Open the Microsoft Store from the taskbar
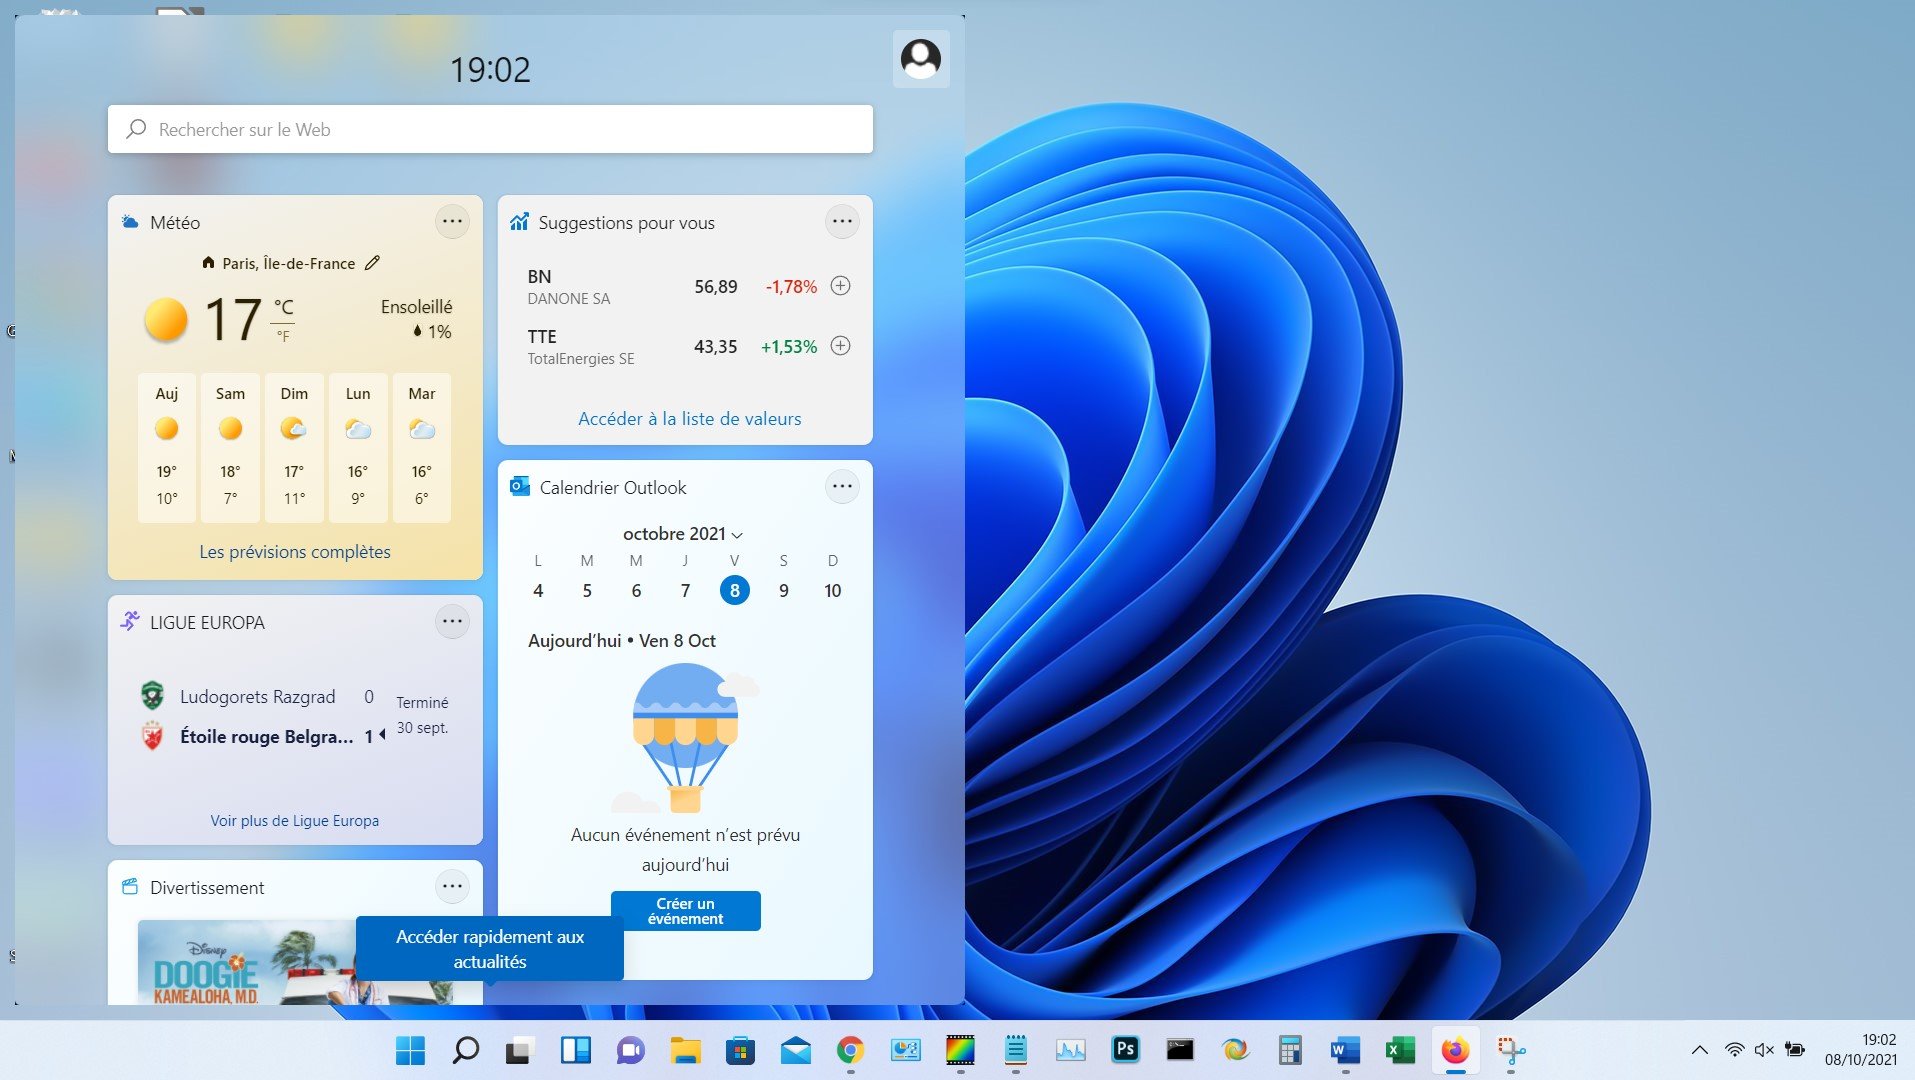Screen dimensions: 1915x1080 (x=739, y=1050)
